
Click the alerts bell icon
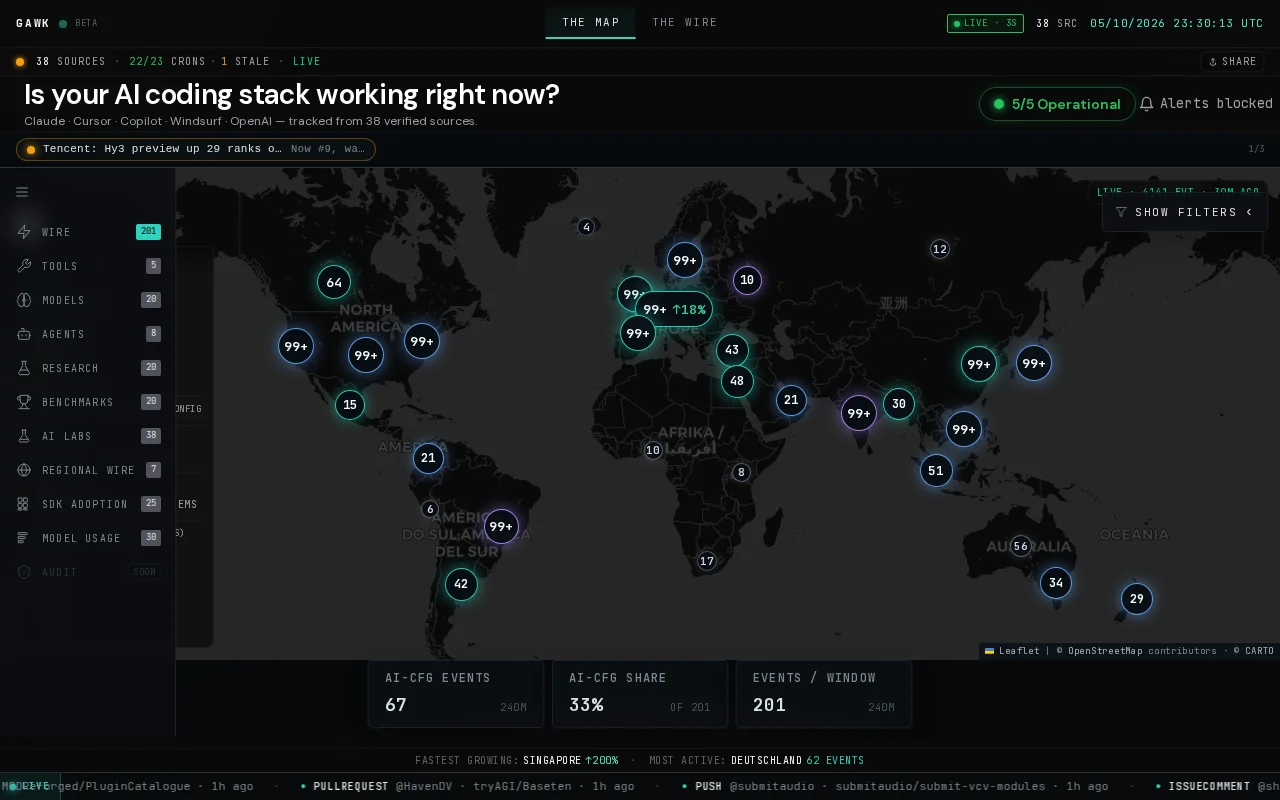coord(1147,104)
